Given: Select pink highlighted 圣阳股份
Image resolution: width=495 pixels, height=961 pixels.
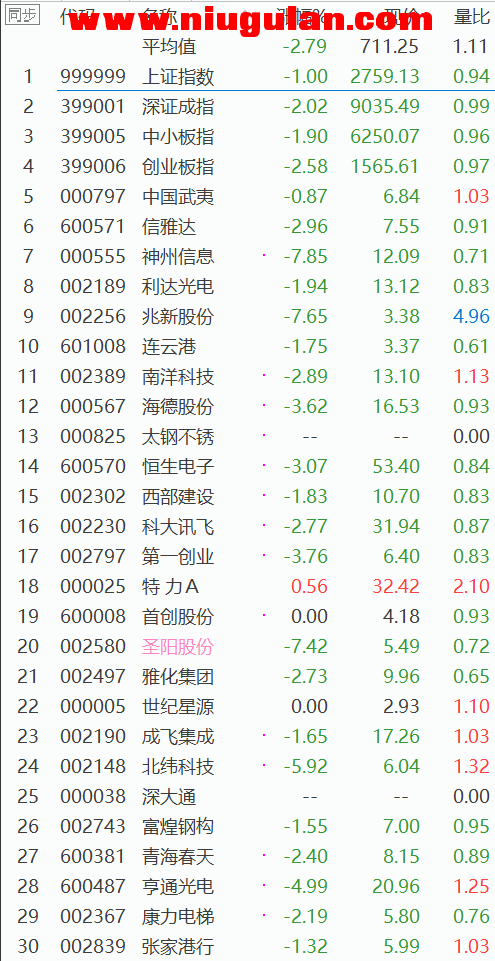Looking at the screenshot, I should point(178,647).
